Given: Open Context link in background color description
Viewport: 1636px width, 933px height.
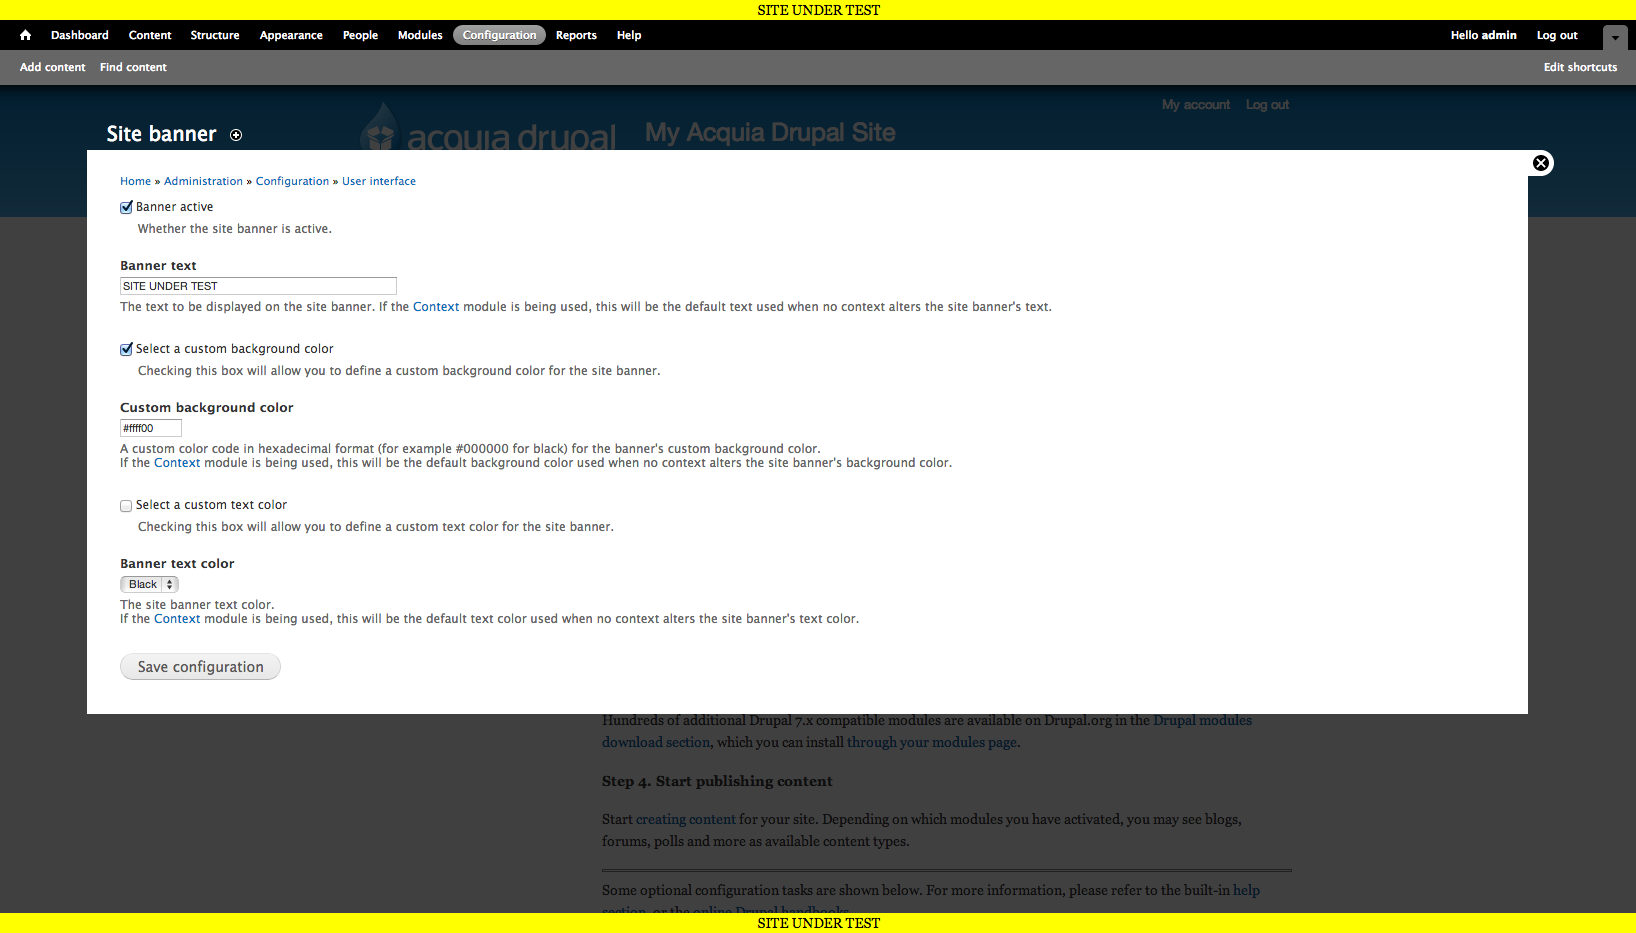Looking at the screenshot, I should pyautogui.click(x=177, y=463).
